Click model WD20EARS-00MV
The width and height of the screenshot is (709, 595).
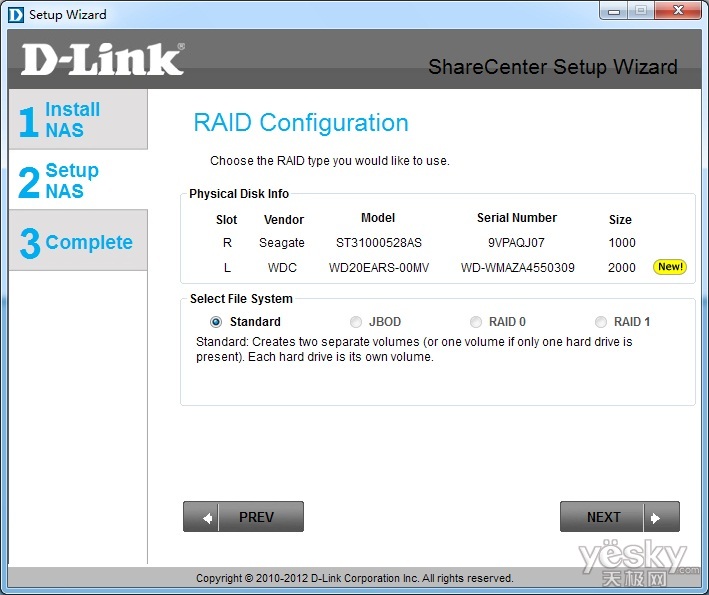379,268
